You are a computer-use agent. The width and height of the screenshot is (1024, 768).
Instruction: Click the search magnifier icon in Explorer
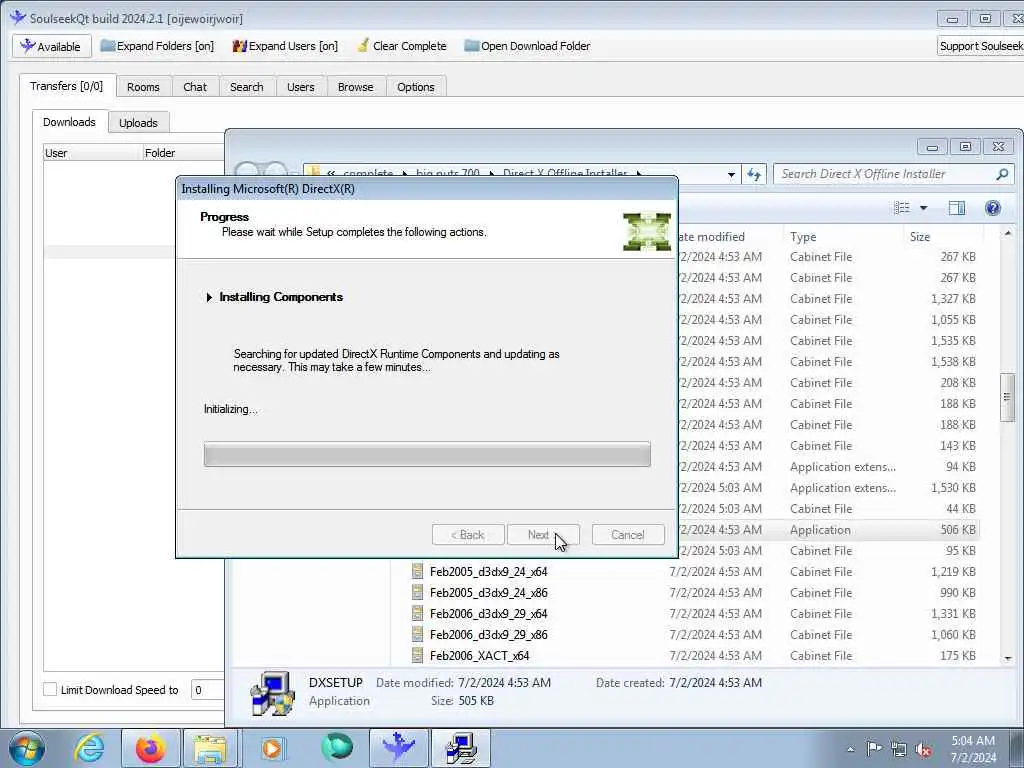[1002, 174]
